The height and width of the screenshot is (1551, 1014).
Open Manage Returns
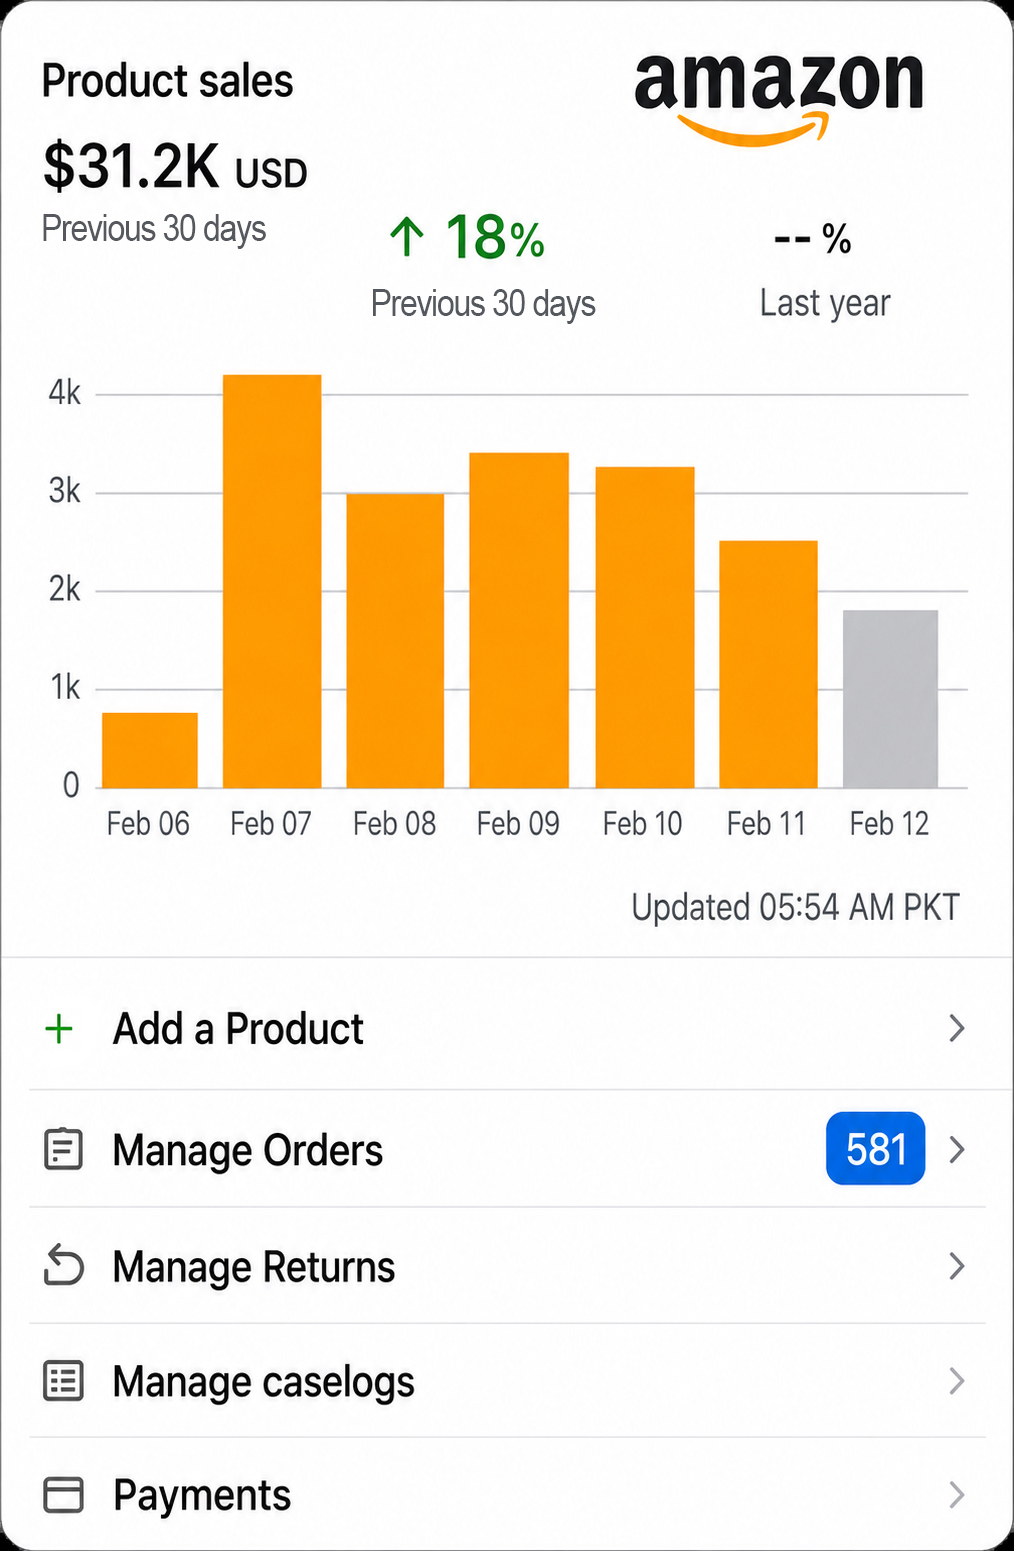tap(507, 1266)
